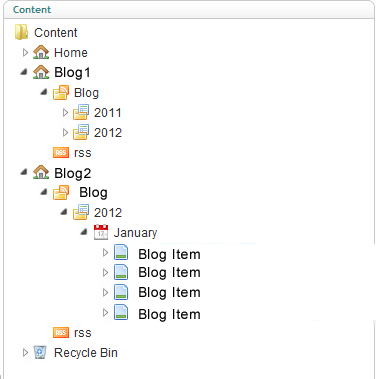Click the January calendar icon
This screenshot has width=378, height=379.
pos(101,232)
